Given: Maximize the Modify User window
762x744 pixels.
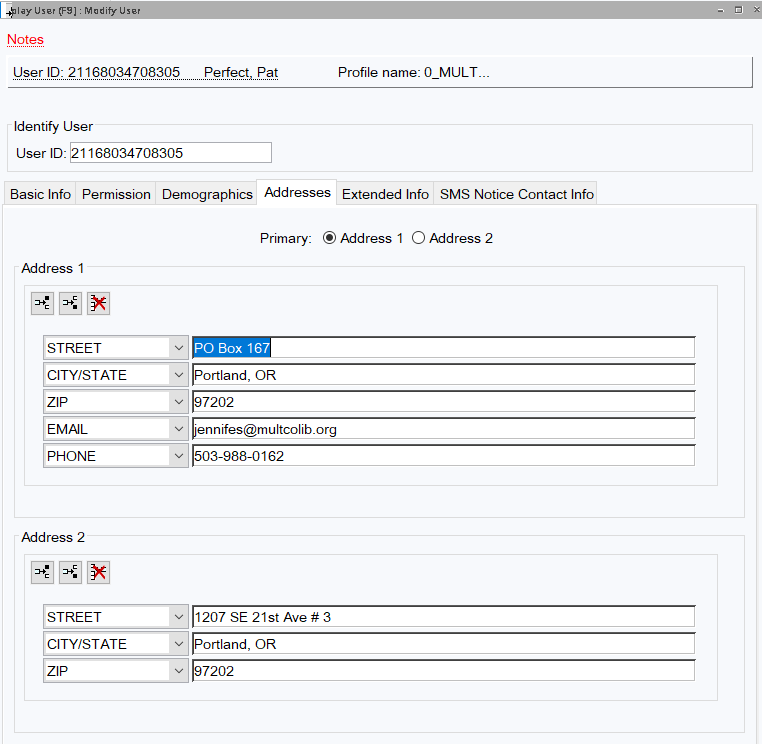Looking at the screenshot, I should tap(738, 9).
